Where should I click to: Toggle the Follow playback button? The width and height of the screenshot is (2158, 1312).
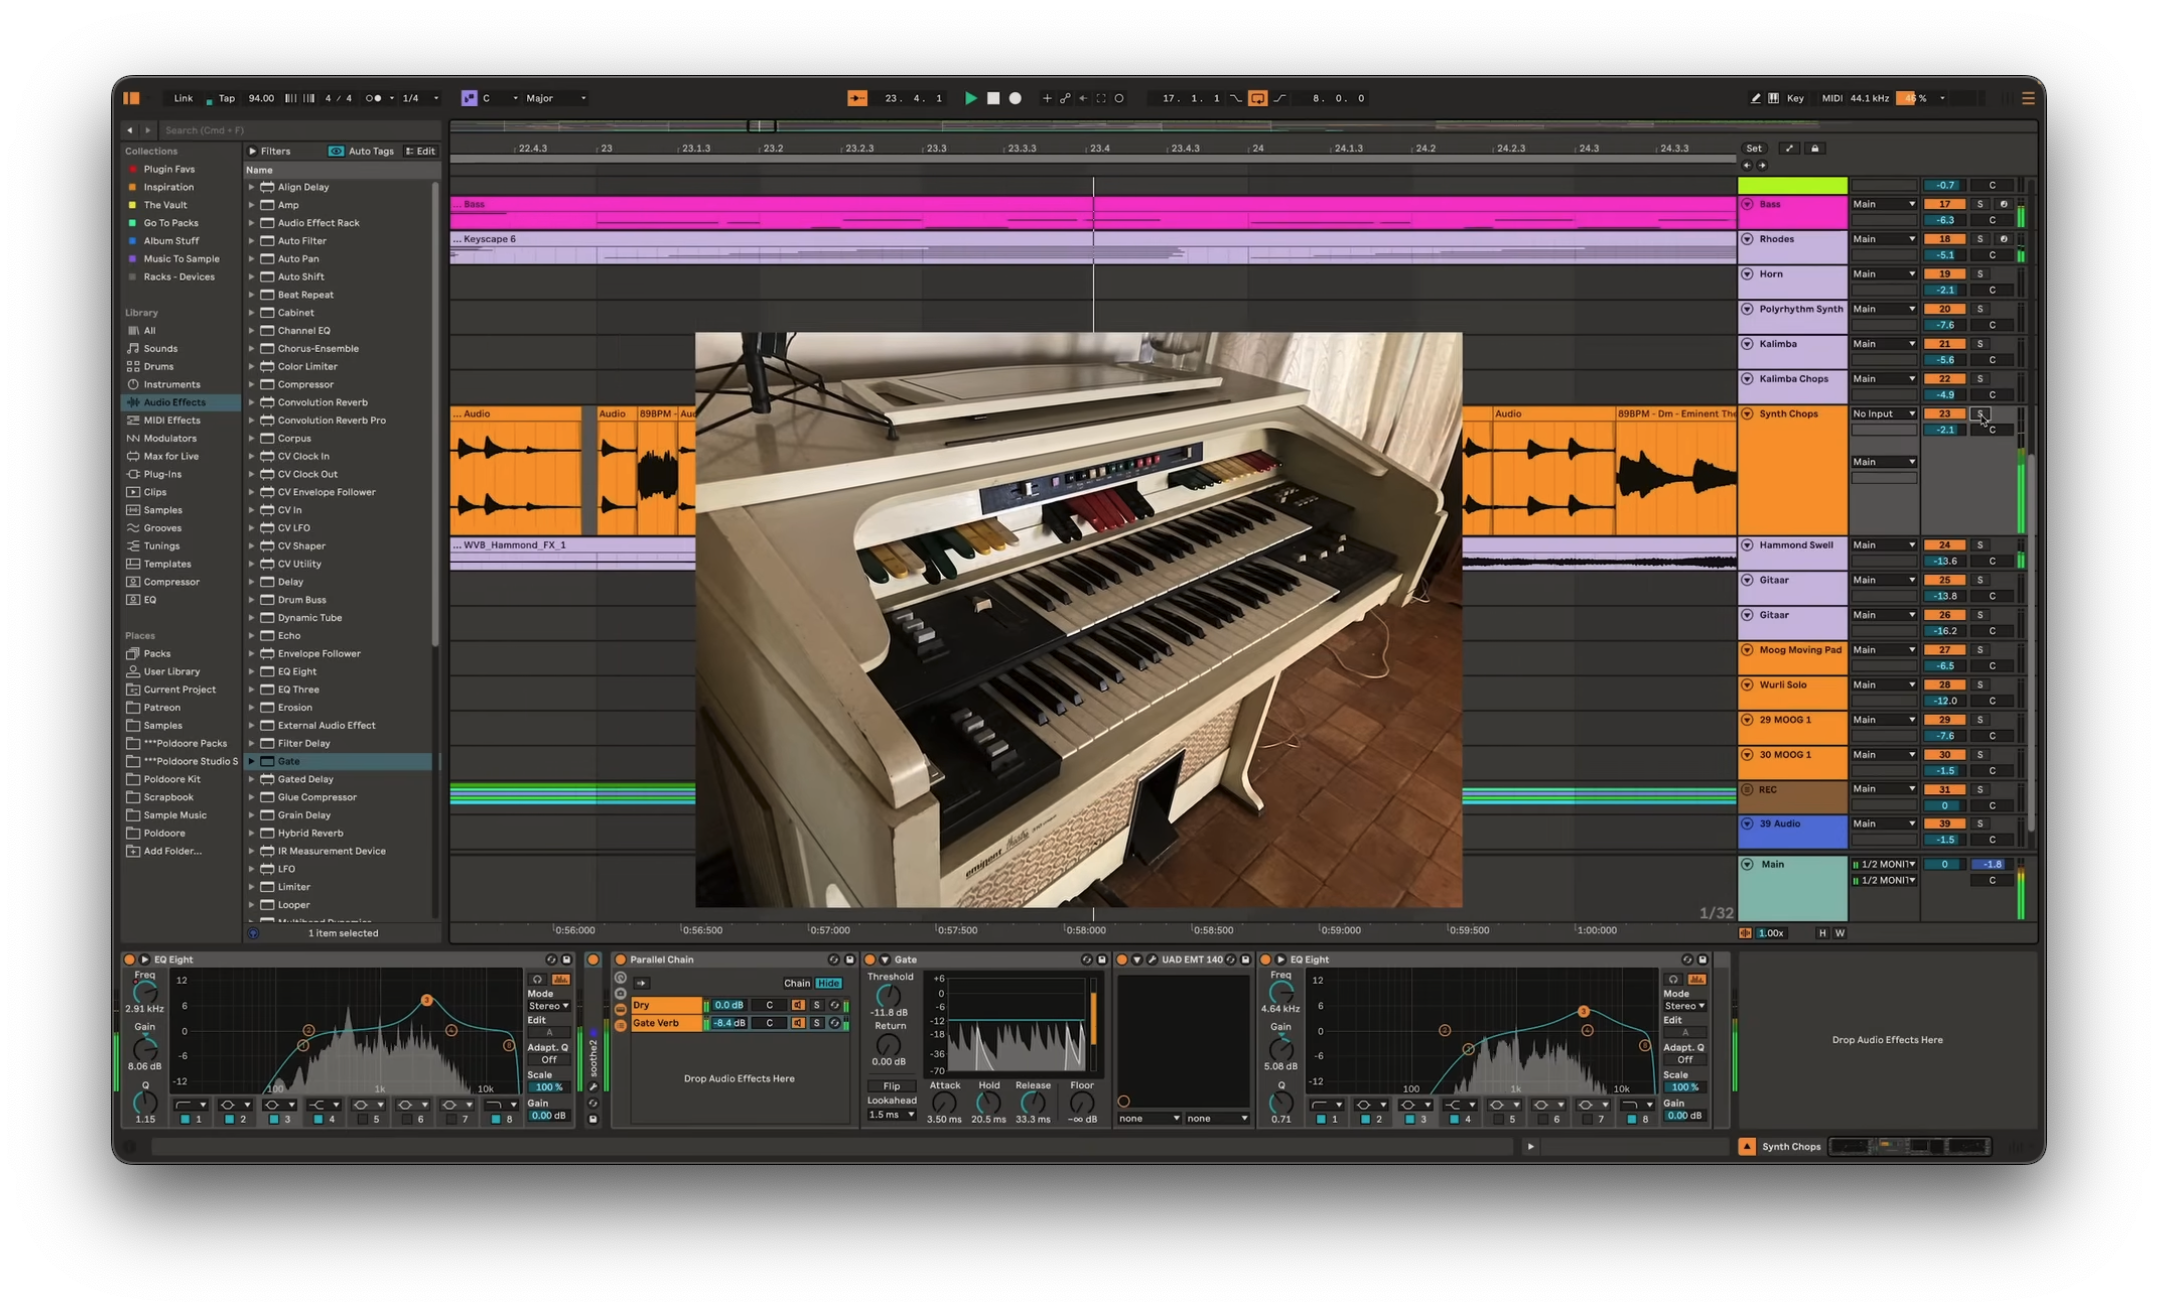[857, 98]
